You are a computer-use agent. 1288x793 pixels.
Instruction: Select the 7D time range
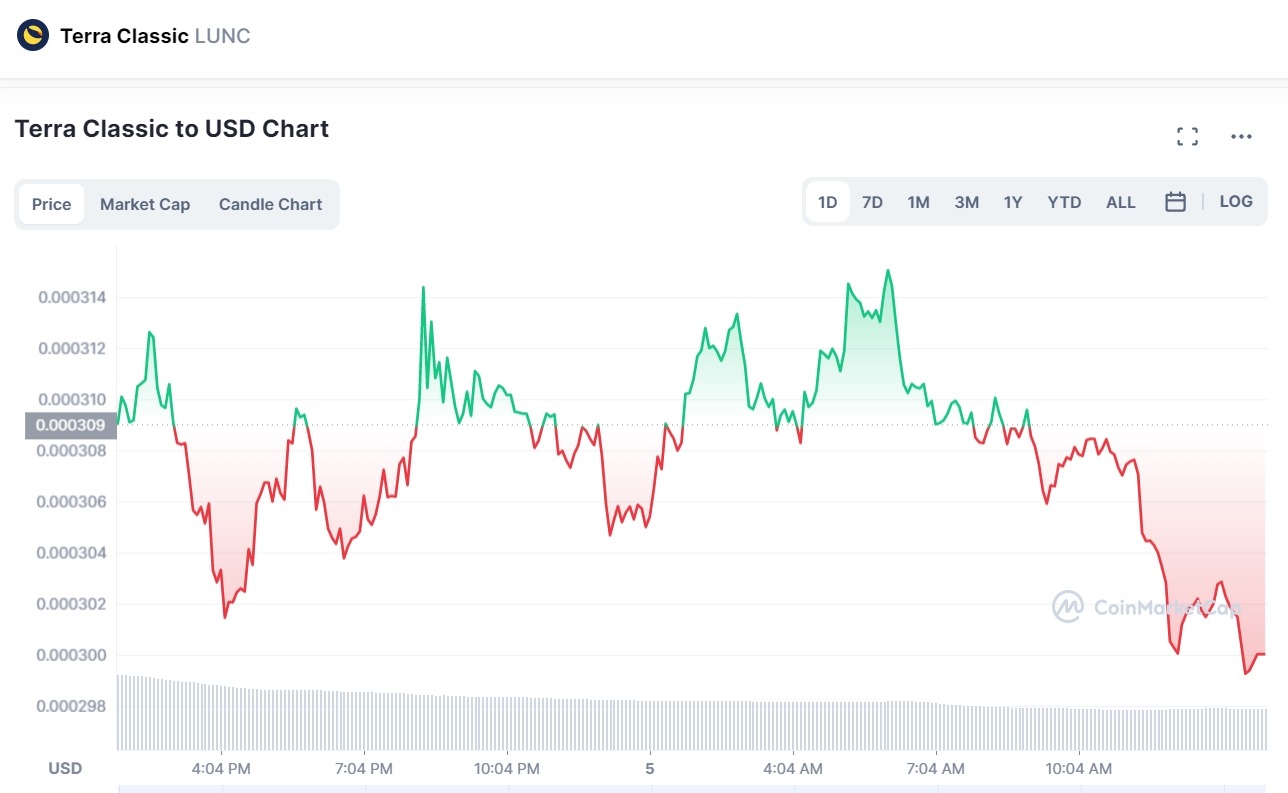(x=872, y=202)
